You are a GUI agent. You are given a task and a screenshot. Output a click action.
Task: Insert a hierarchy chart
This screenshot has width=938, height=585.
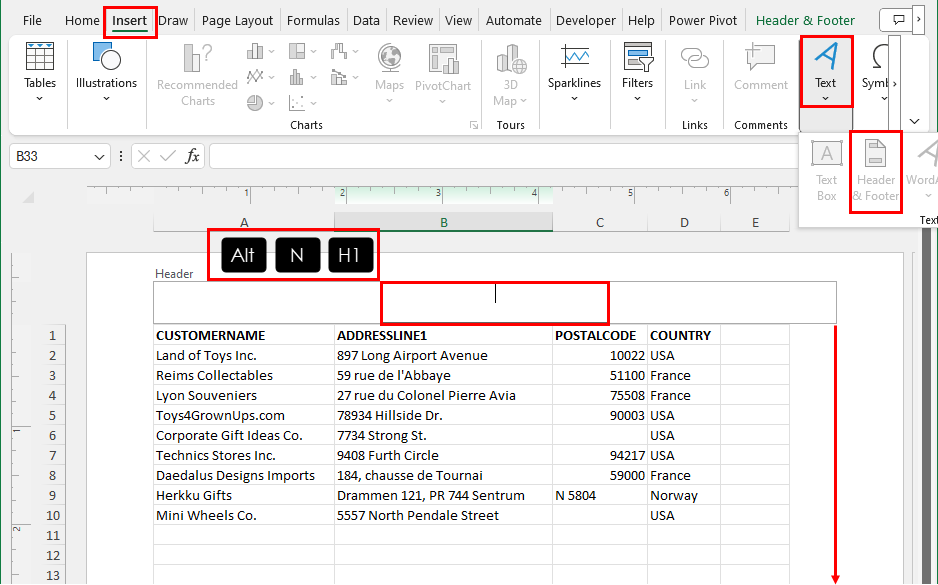(302, 51)
